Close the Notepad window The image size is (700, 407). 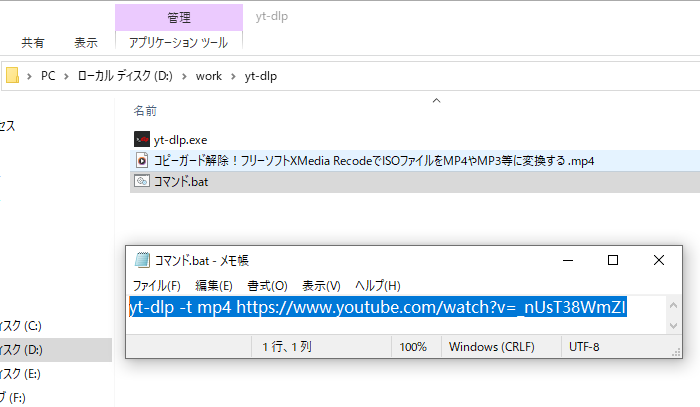658,260
